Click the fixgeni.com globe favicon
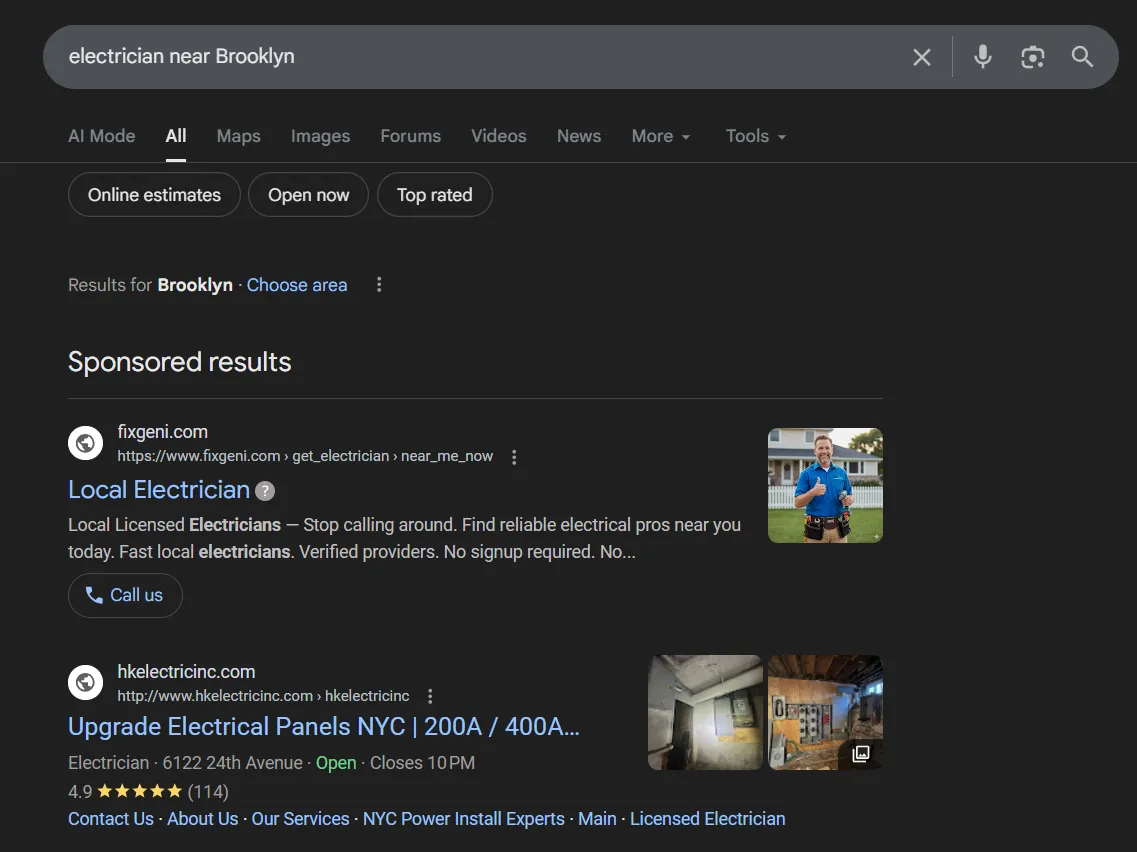Screen dimensions: 1137x852 (x=86, y=442)
